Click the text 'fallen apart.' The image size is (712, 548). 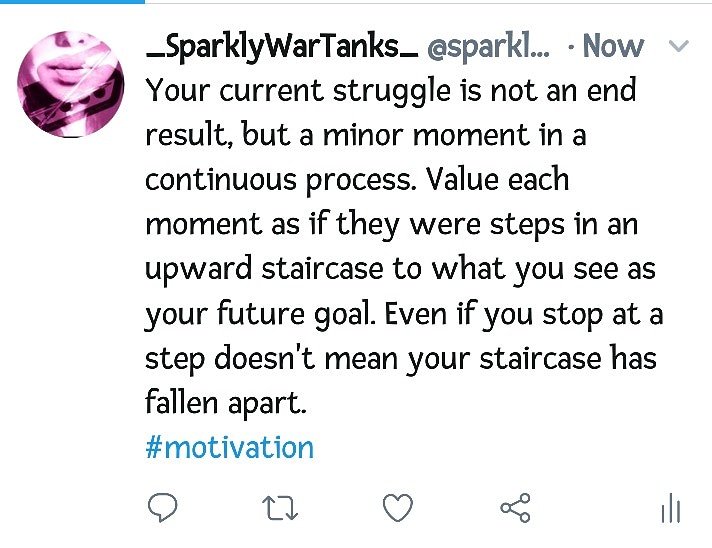point(224,403)
